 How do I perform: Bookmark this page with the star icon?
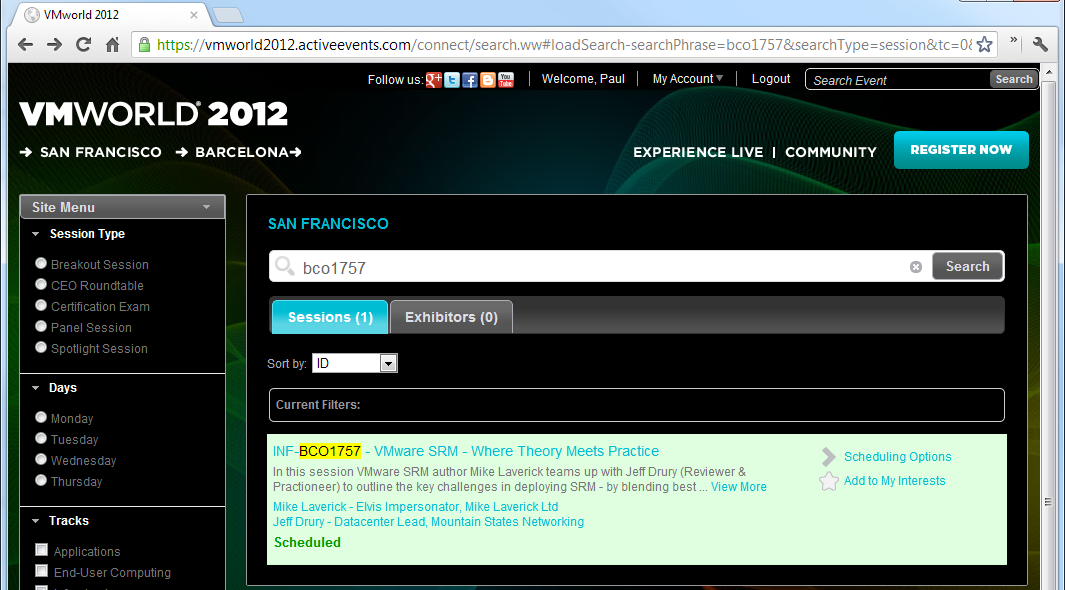(x=984, y=45)
